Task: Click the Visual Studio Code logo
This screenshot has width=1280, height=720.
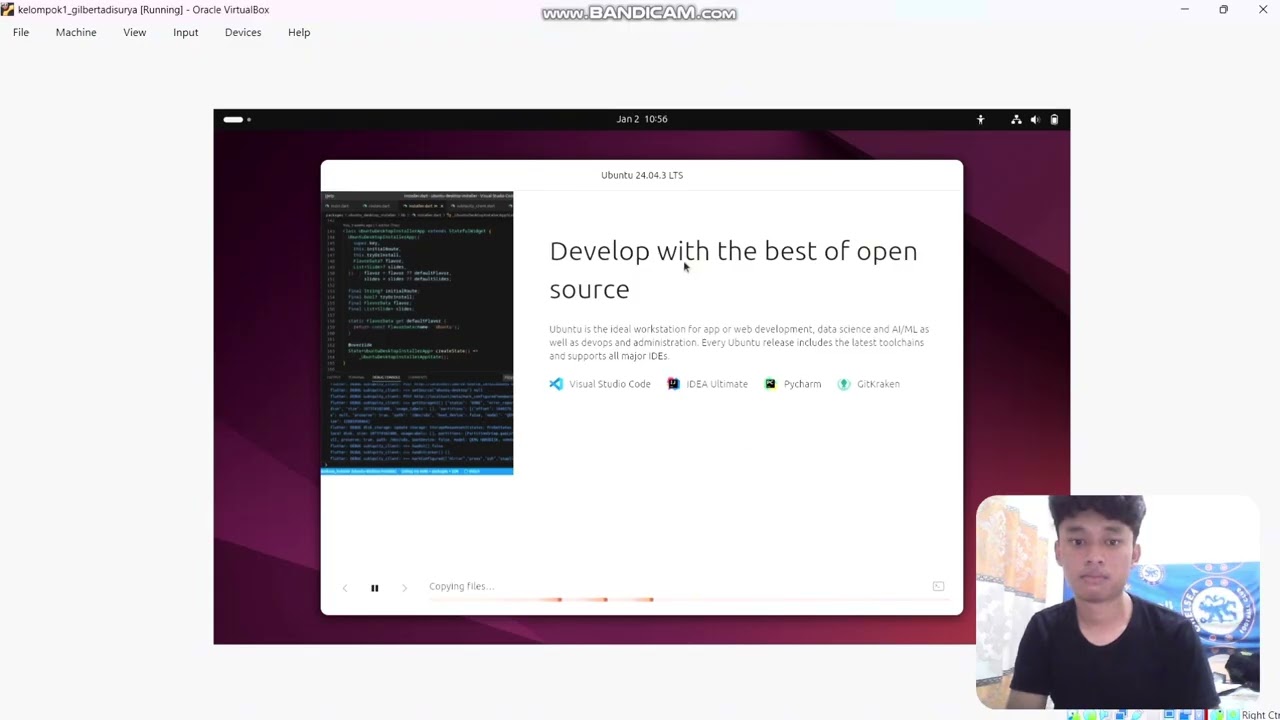Action: pos(556,384)
